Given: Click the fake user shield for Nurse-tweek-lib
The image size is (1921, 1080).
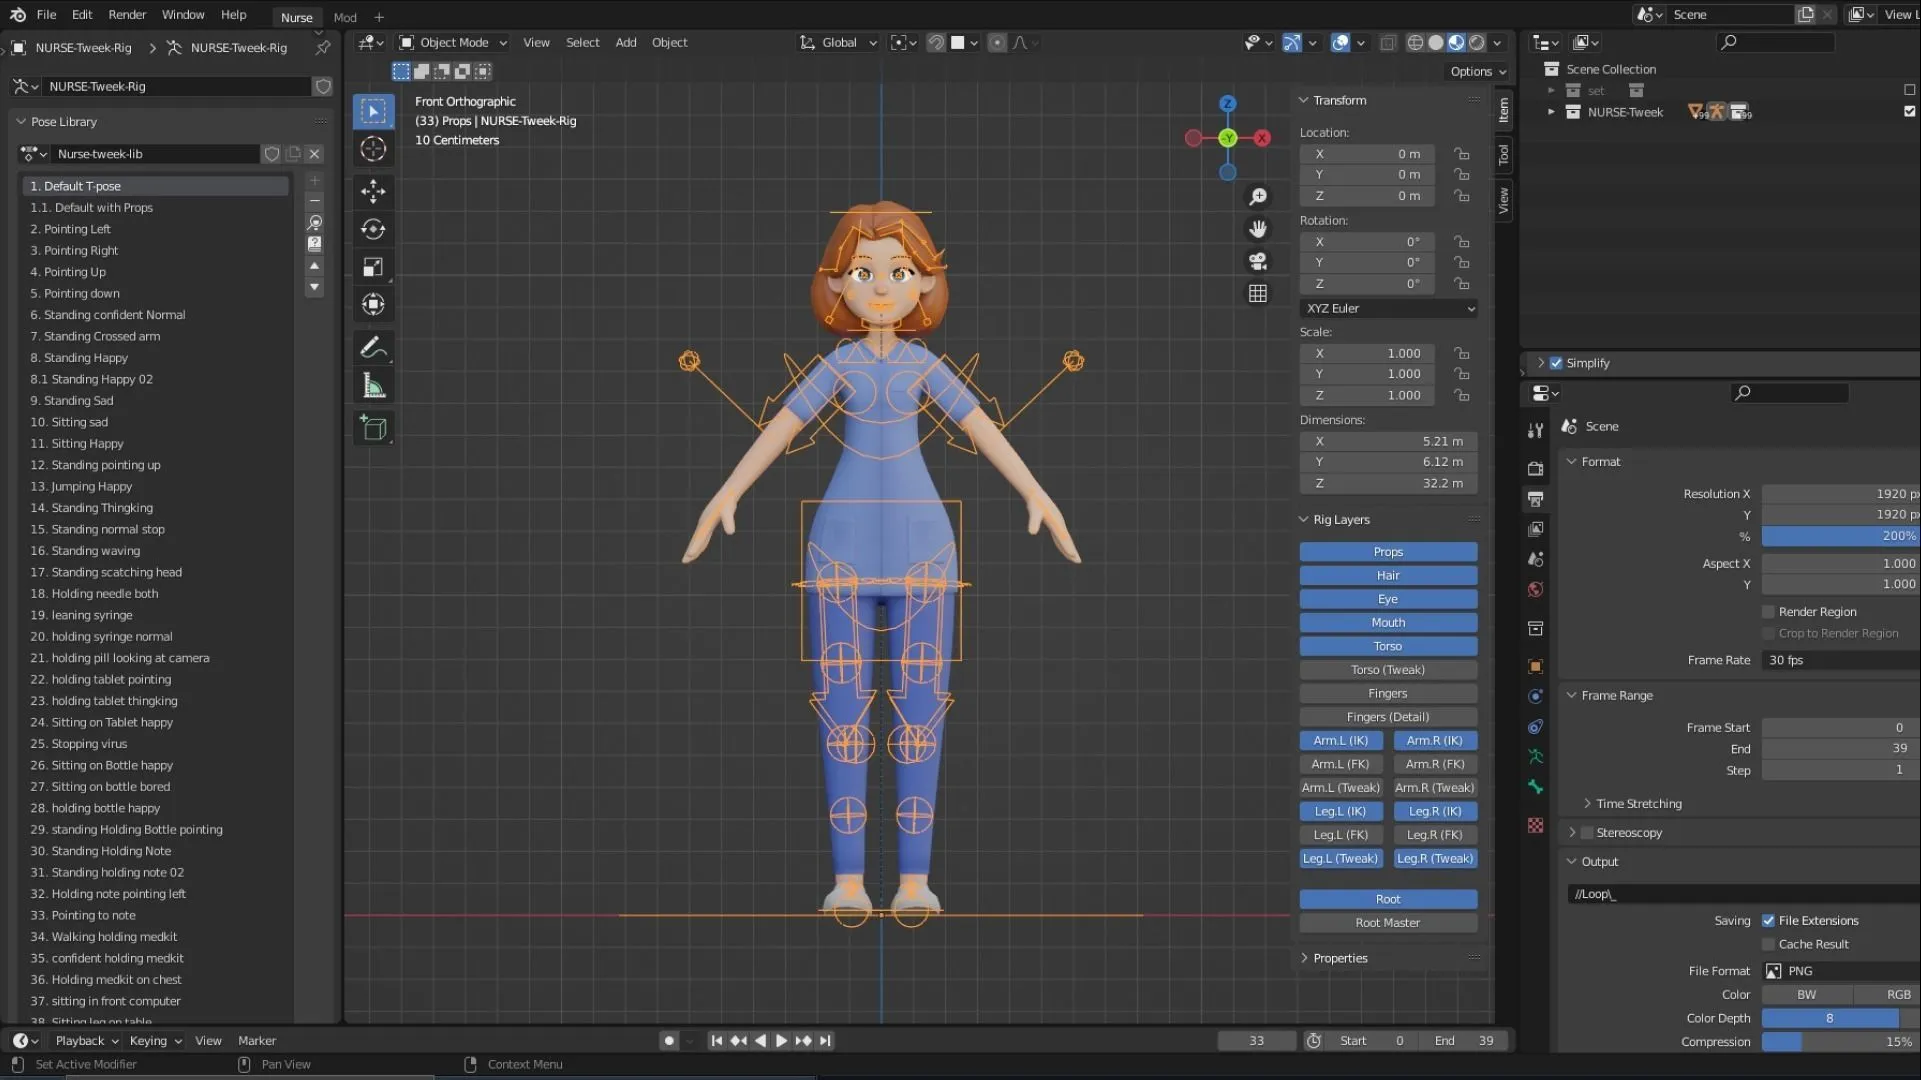Looking at the screenshot, I should tap(272, 154).
